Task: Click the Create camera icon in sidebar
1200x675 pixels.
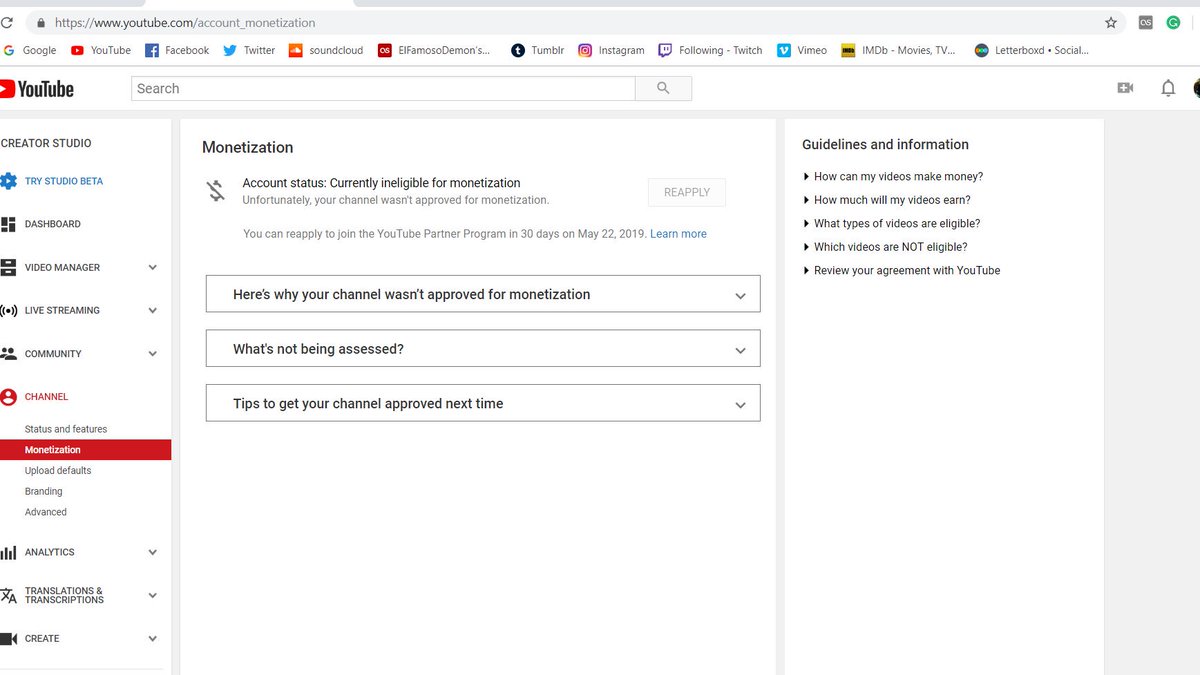Action: coord(9,638)
